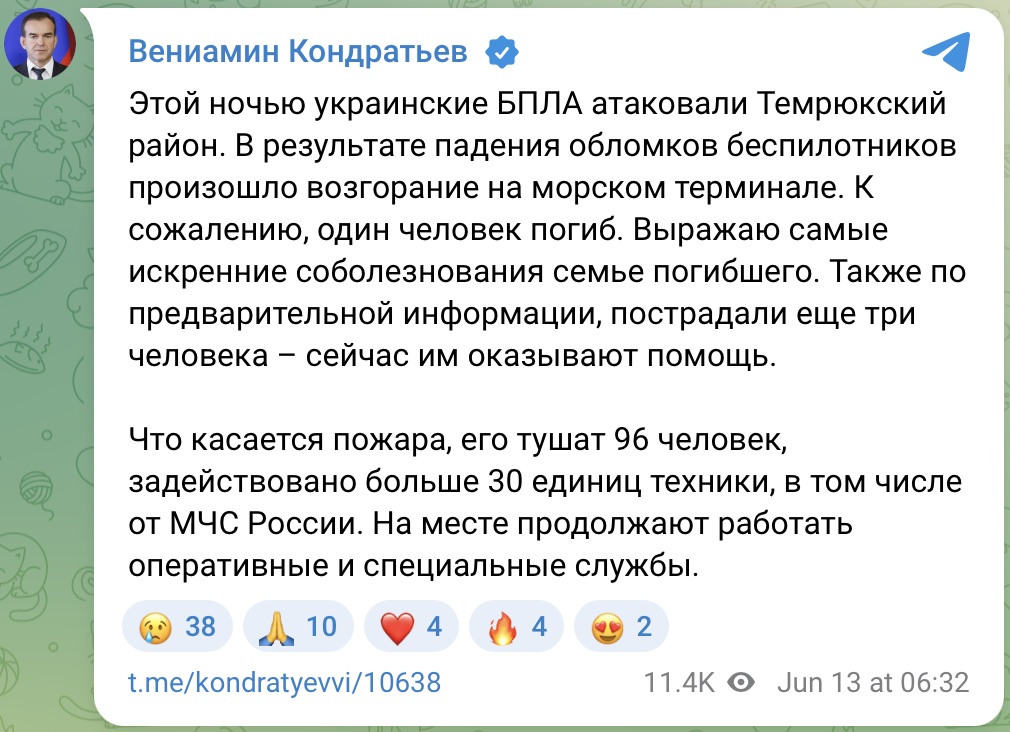Click the praying hands emoji
Image resolution: width=1010 pixels, height=732 pixels.
(x=276, y=627)
